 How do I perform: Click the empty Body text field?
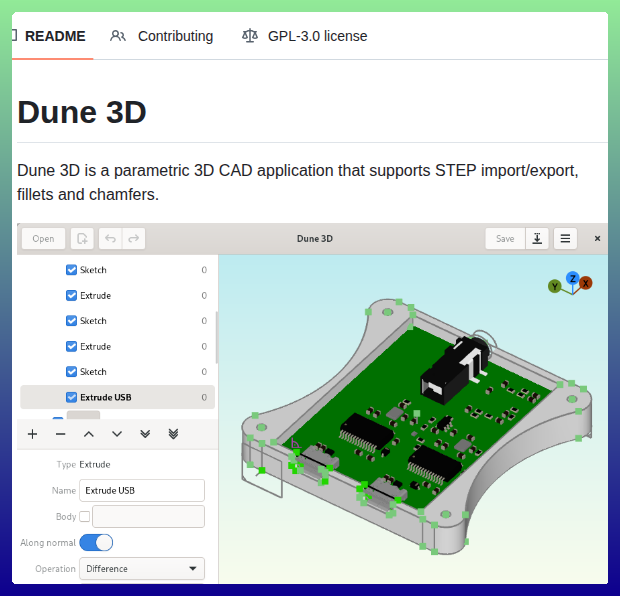coord(149,517)
